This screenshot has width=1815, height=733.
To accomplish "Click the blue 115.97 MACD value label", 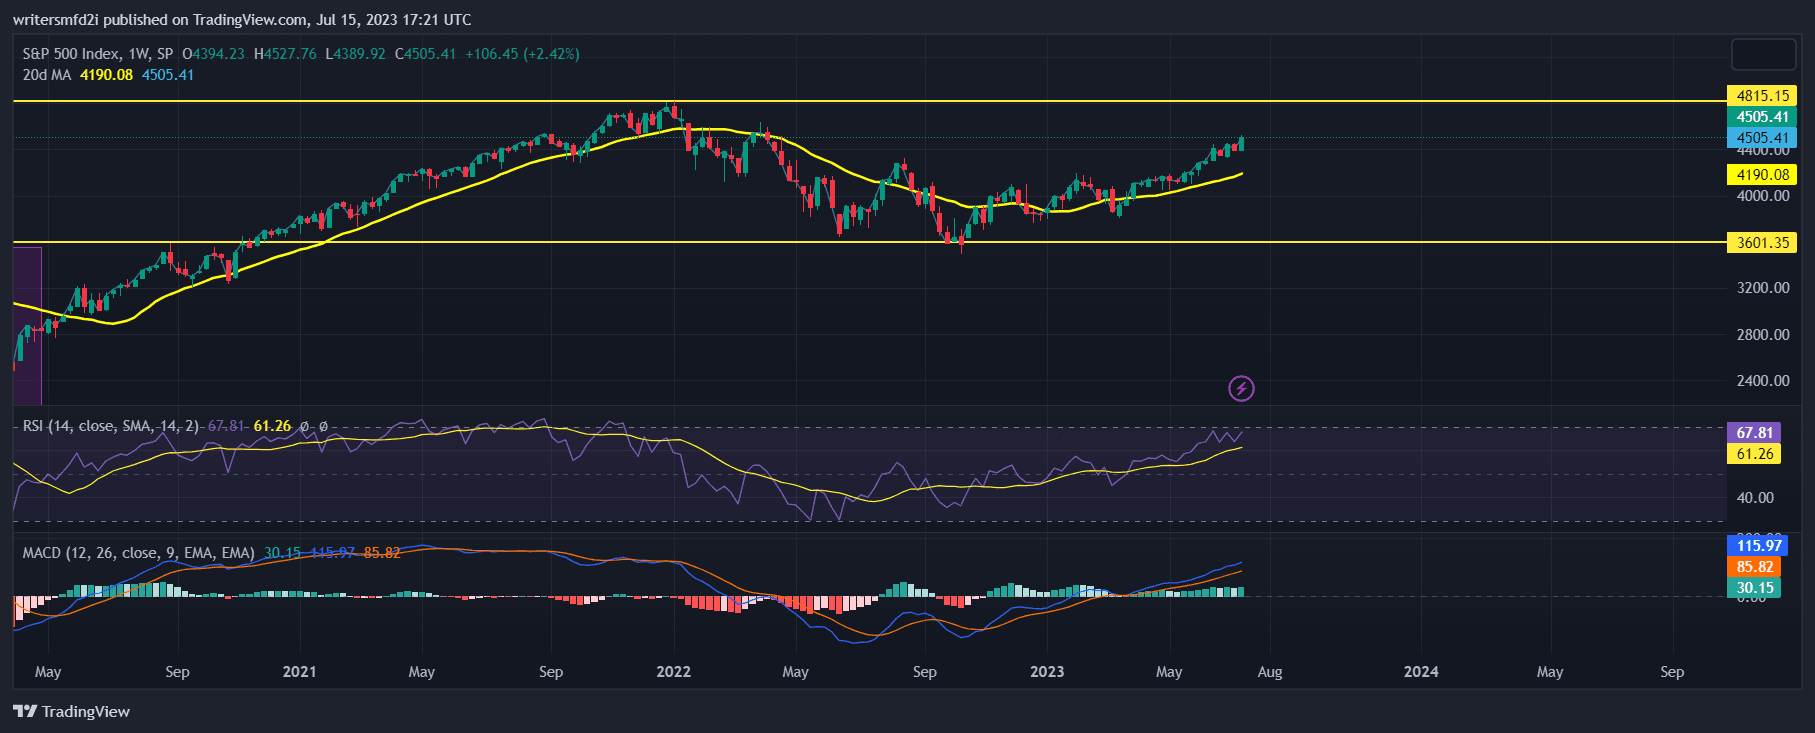I will click(x=1758, y=546).
